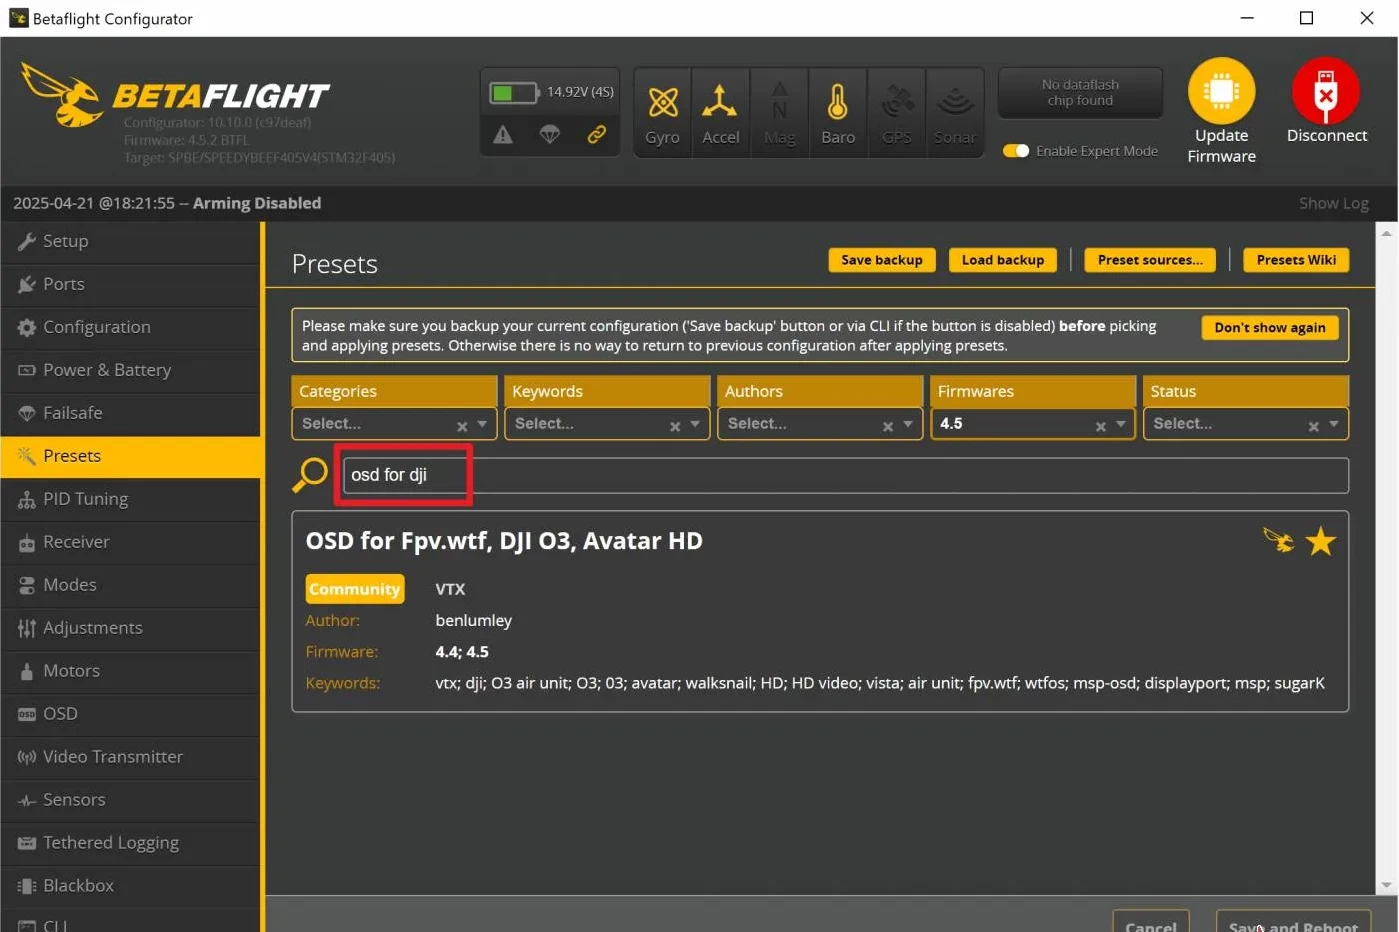Open the Modes tab

tap(131, 585)
